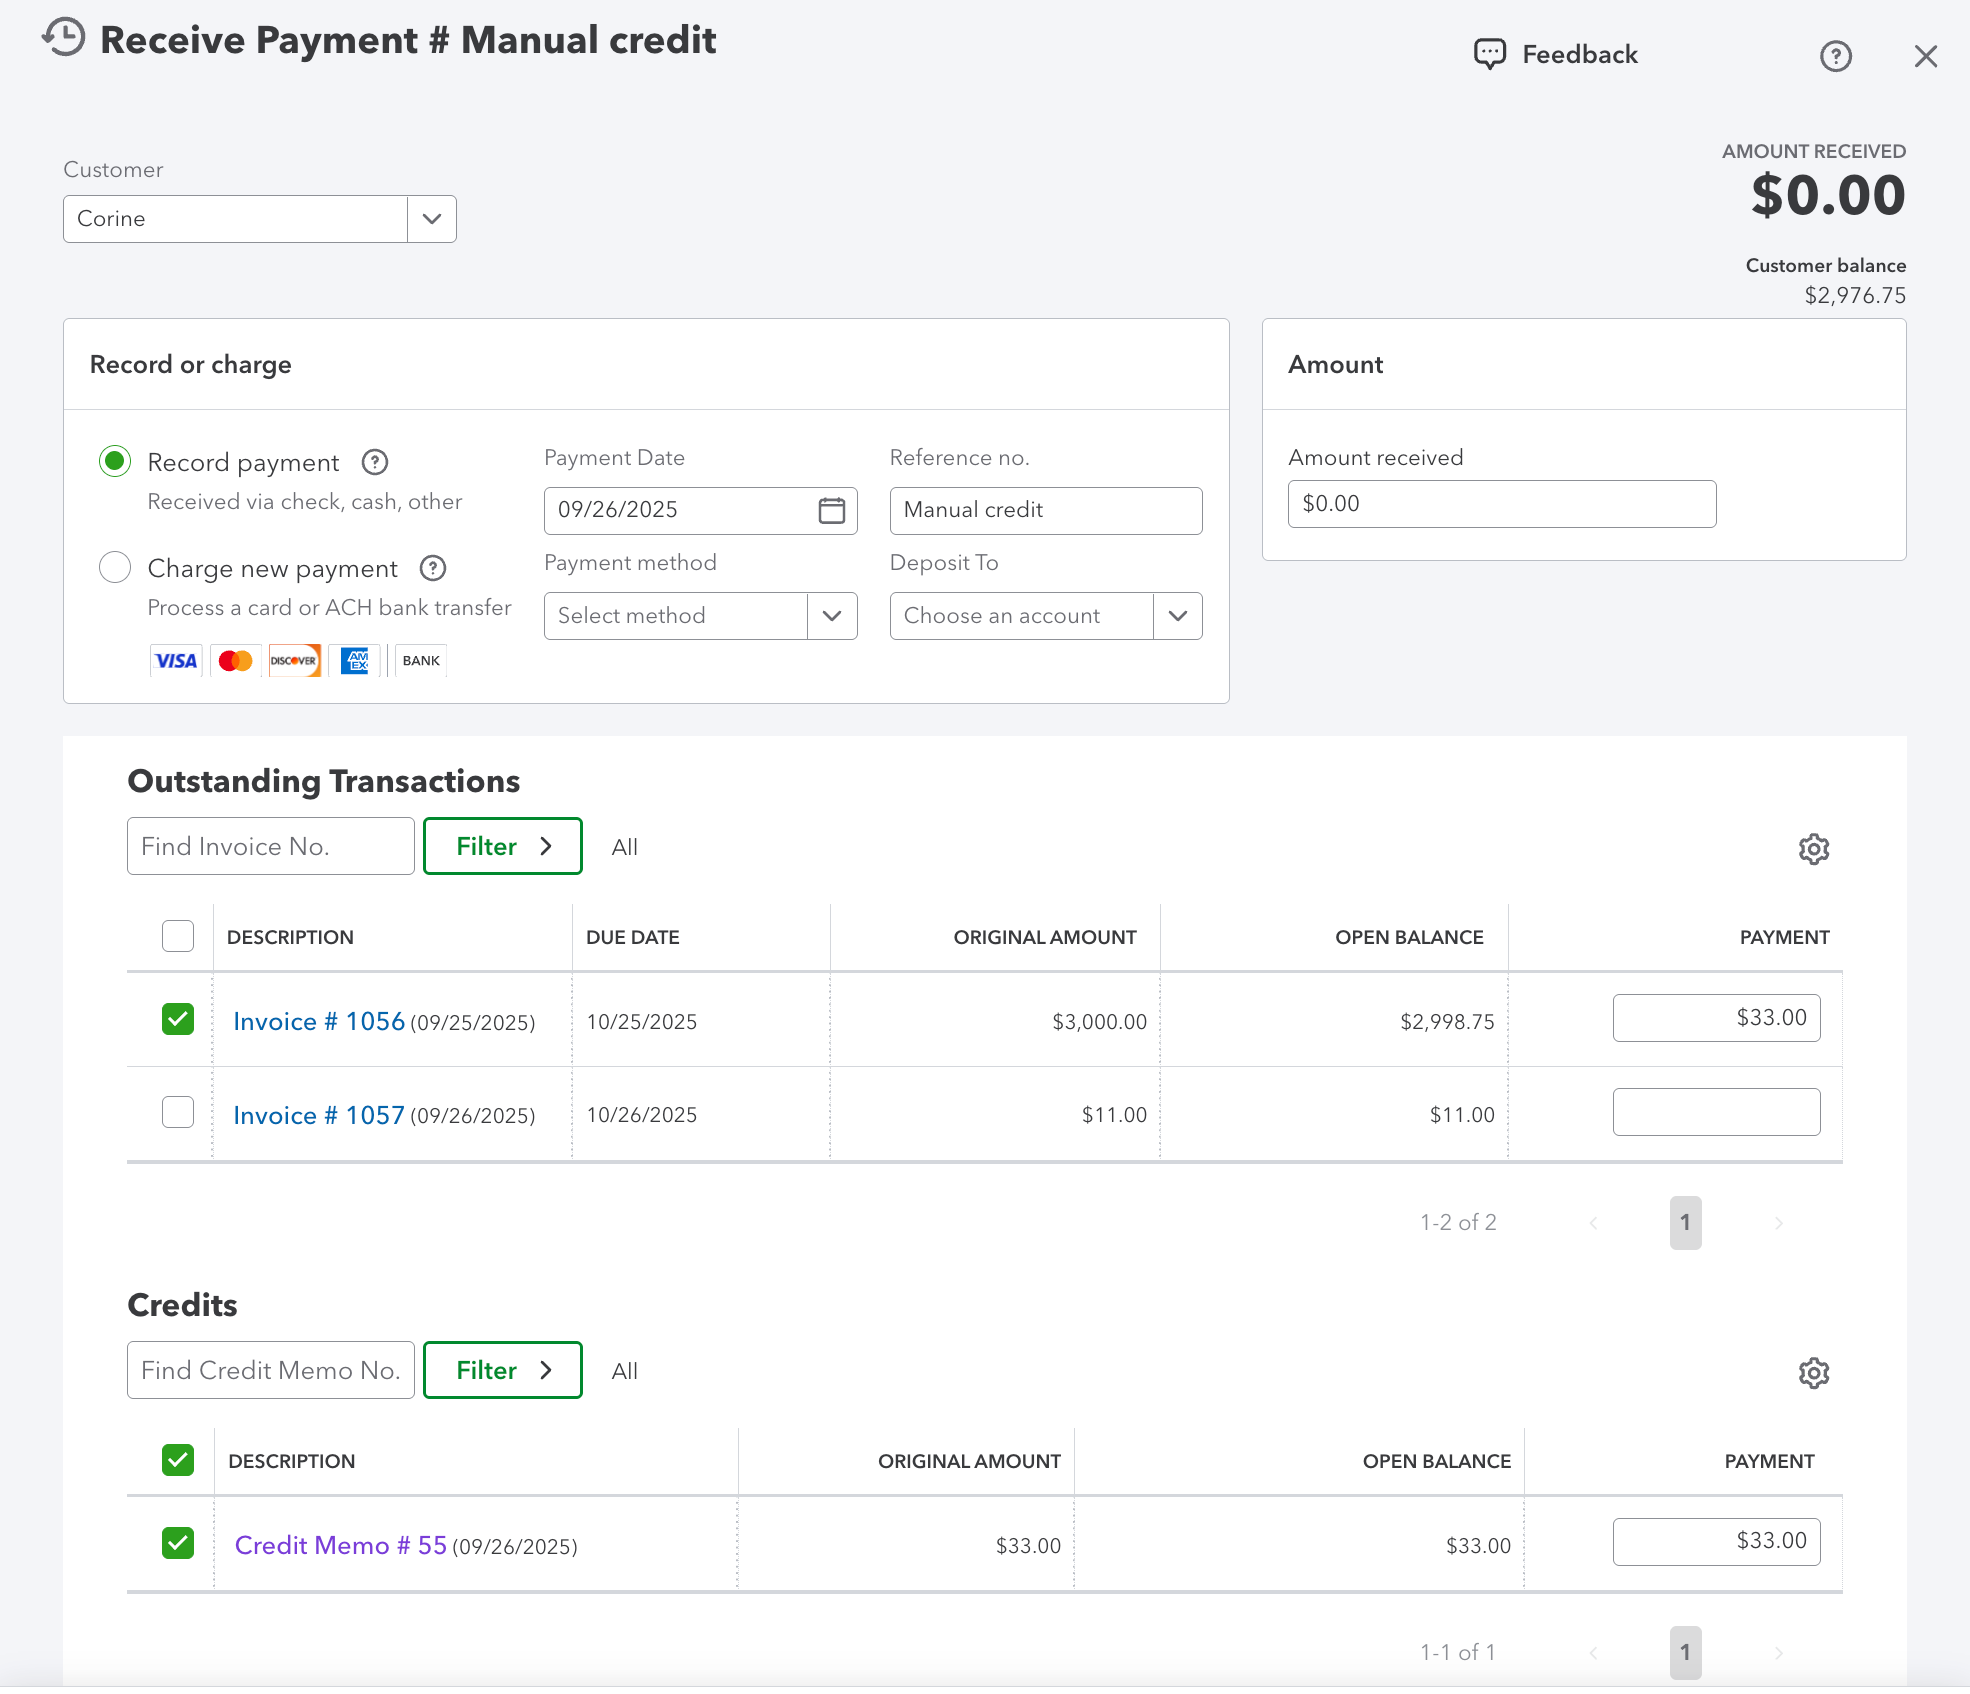Click help icon beside Record payment
This screenshot has height=1694, width=1970.
(x=375, y=462)
